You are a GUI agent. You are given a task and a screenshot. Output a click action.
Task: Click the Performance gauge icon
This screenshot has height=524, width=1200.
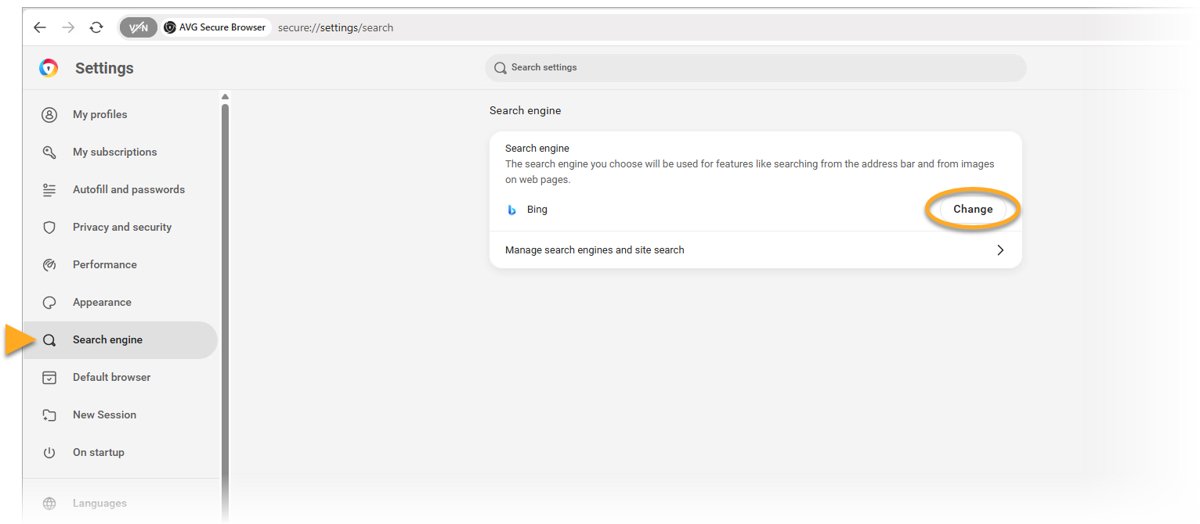point(49,265)
